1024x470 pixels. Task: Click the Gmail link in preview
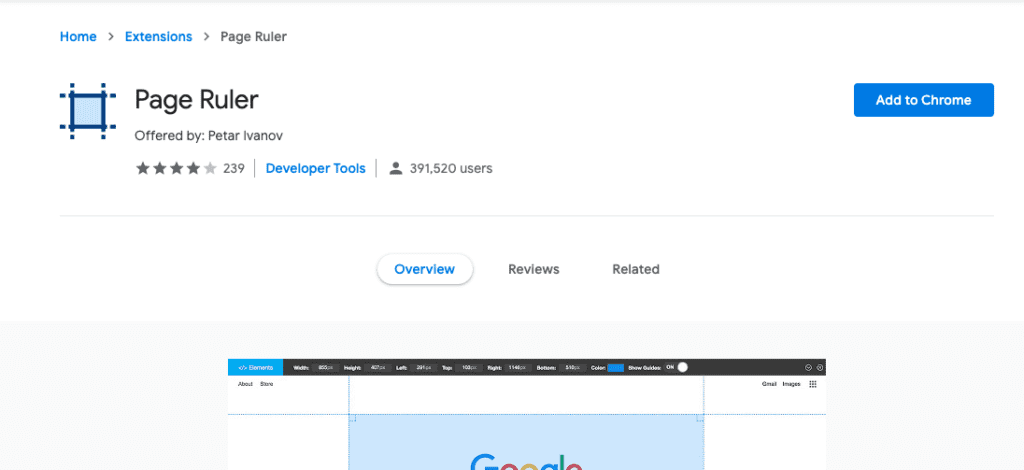(x=769, y=384)
